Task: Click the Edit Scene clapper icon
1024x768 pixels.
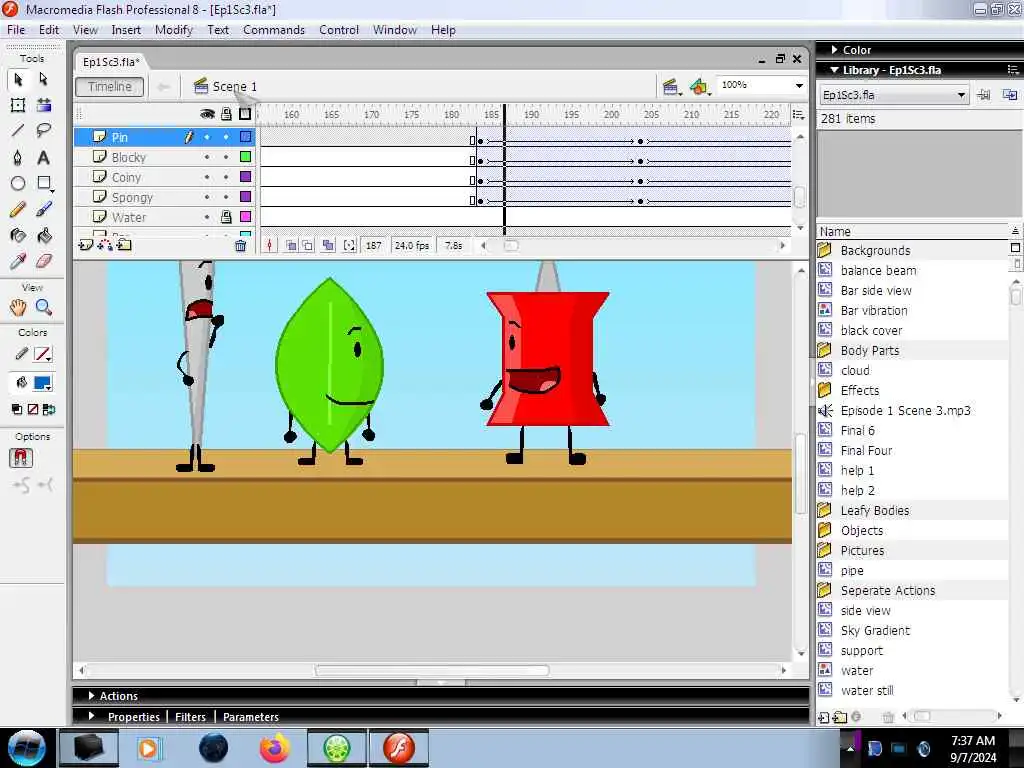Action: 670,86
